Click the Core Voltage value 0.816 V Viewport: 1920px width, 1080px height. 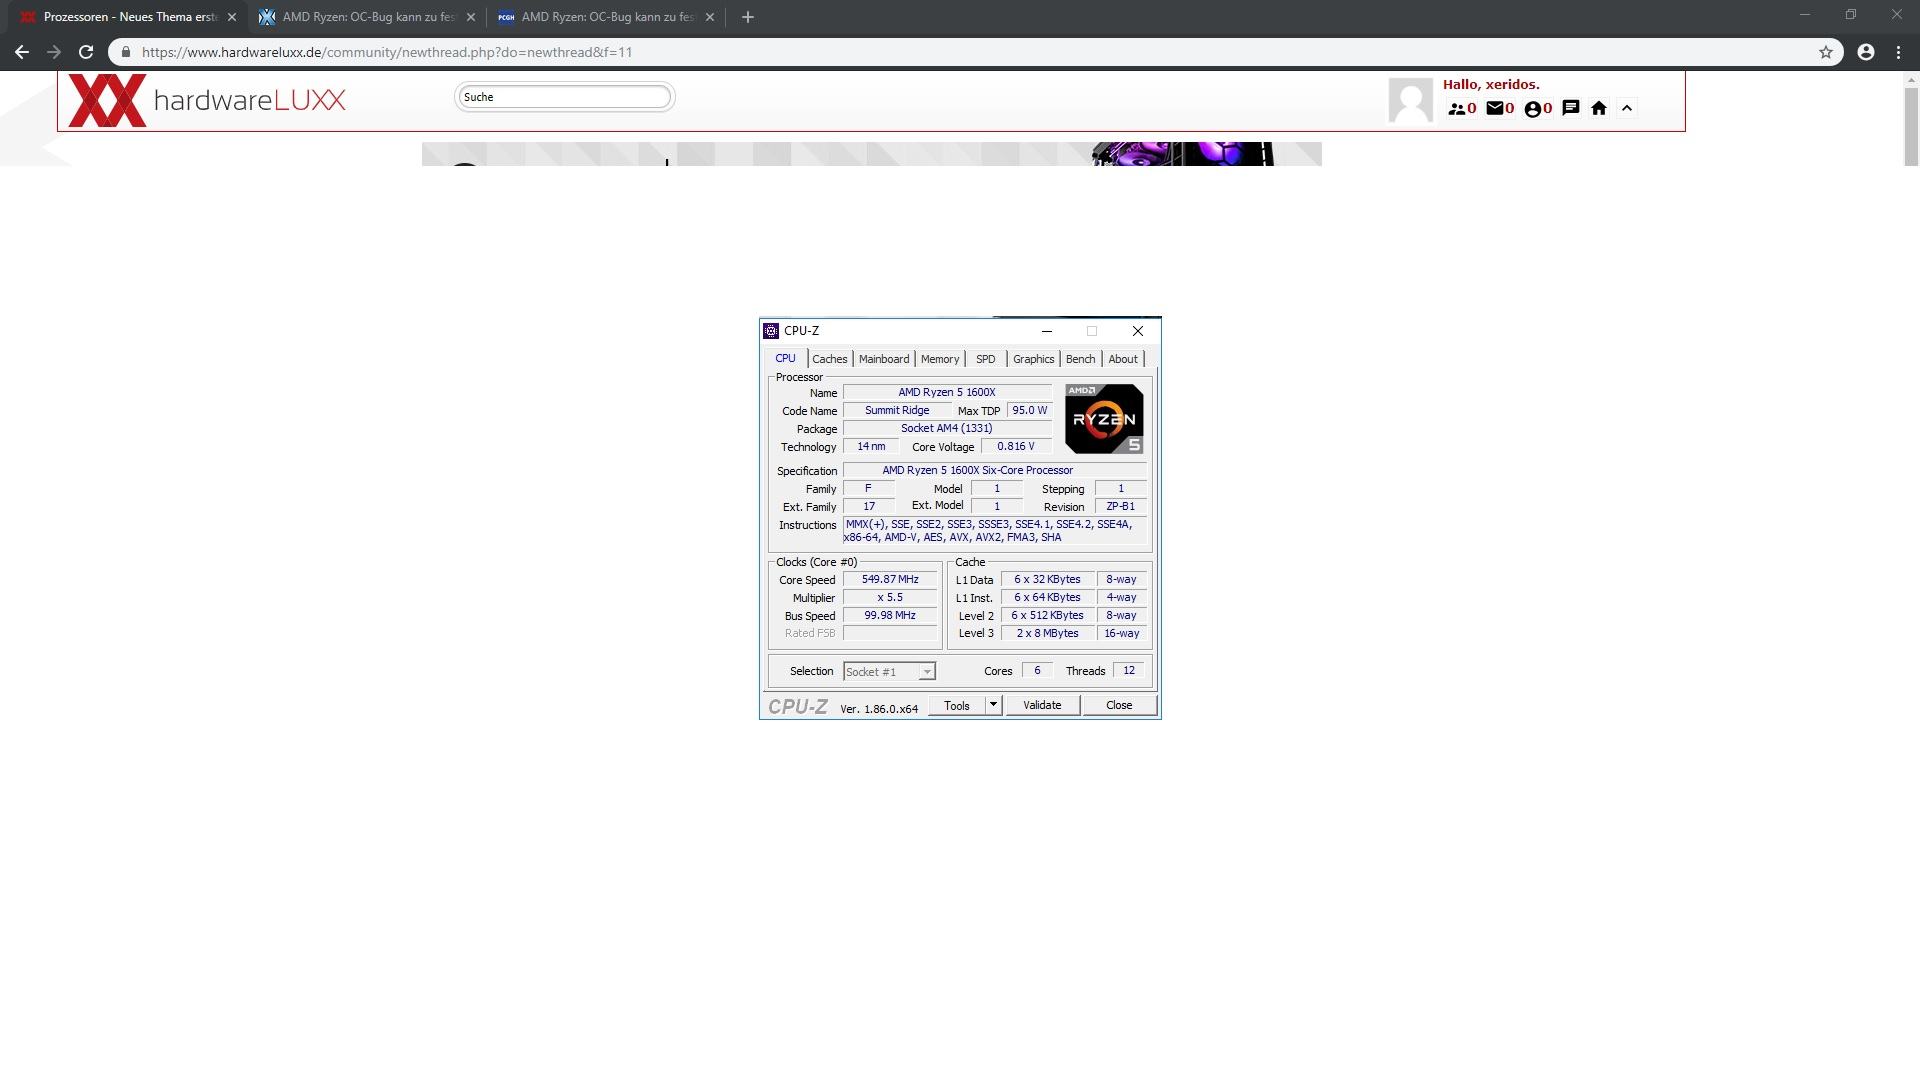[1016, 447]
